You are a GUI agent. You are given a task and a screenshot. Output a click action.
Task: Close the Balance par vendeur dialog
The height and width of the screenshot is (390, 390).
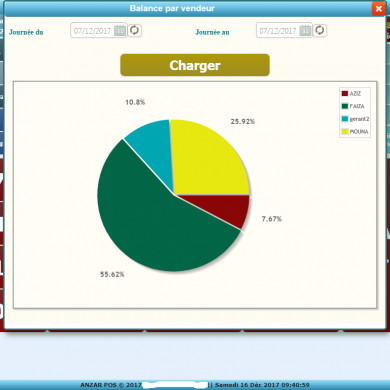point(379,8)
